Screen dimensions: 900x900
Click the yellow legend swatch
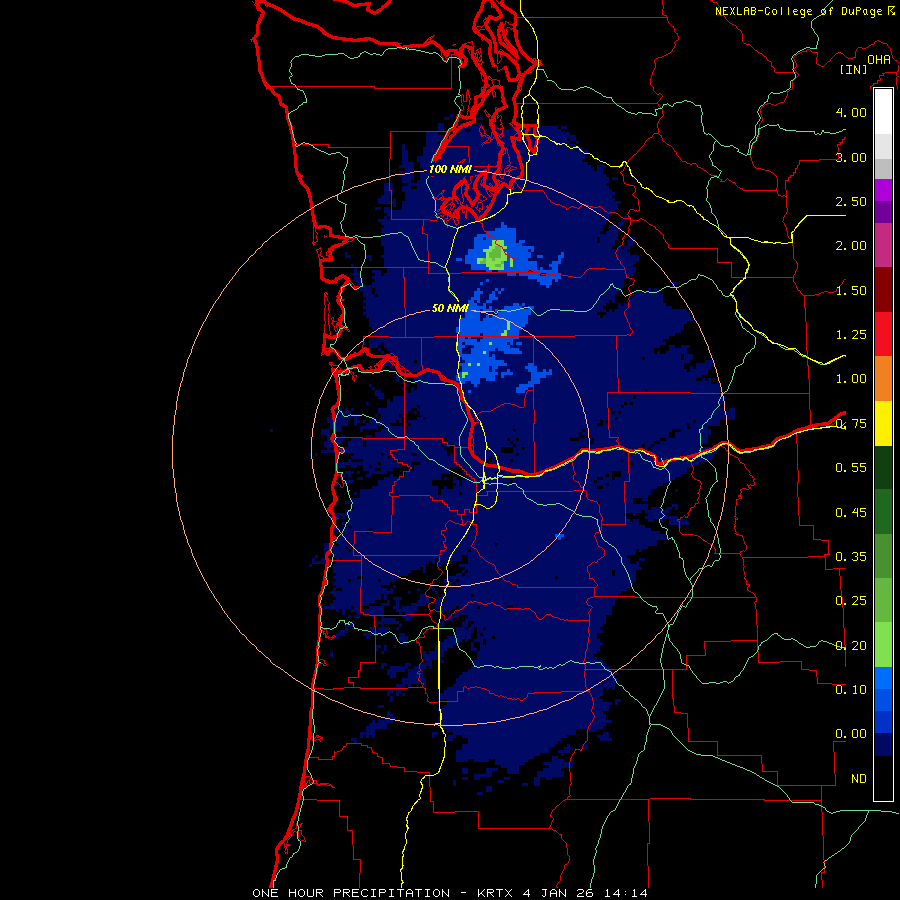point(883,423)
